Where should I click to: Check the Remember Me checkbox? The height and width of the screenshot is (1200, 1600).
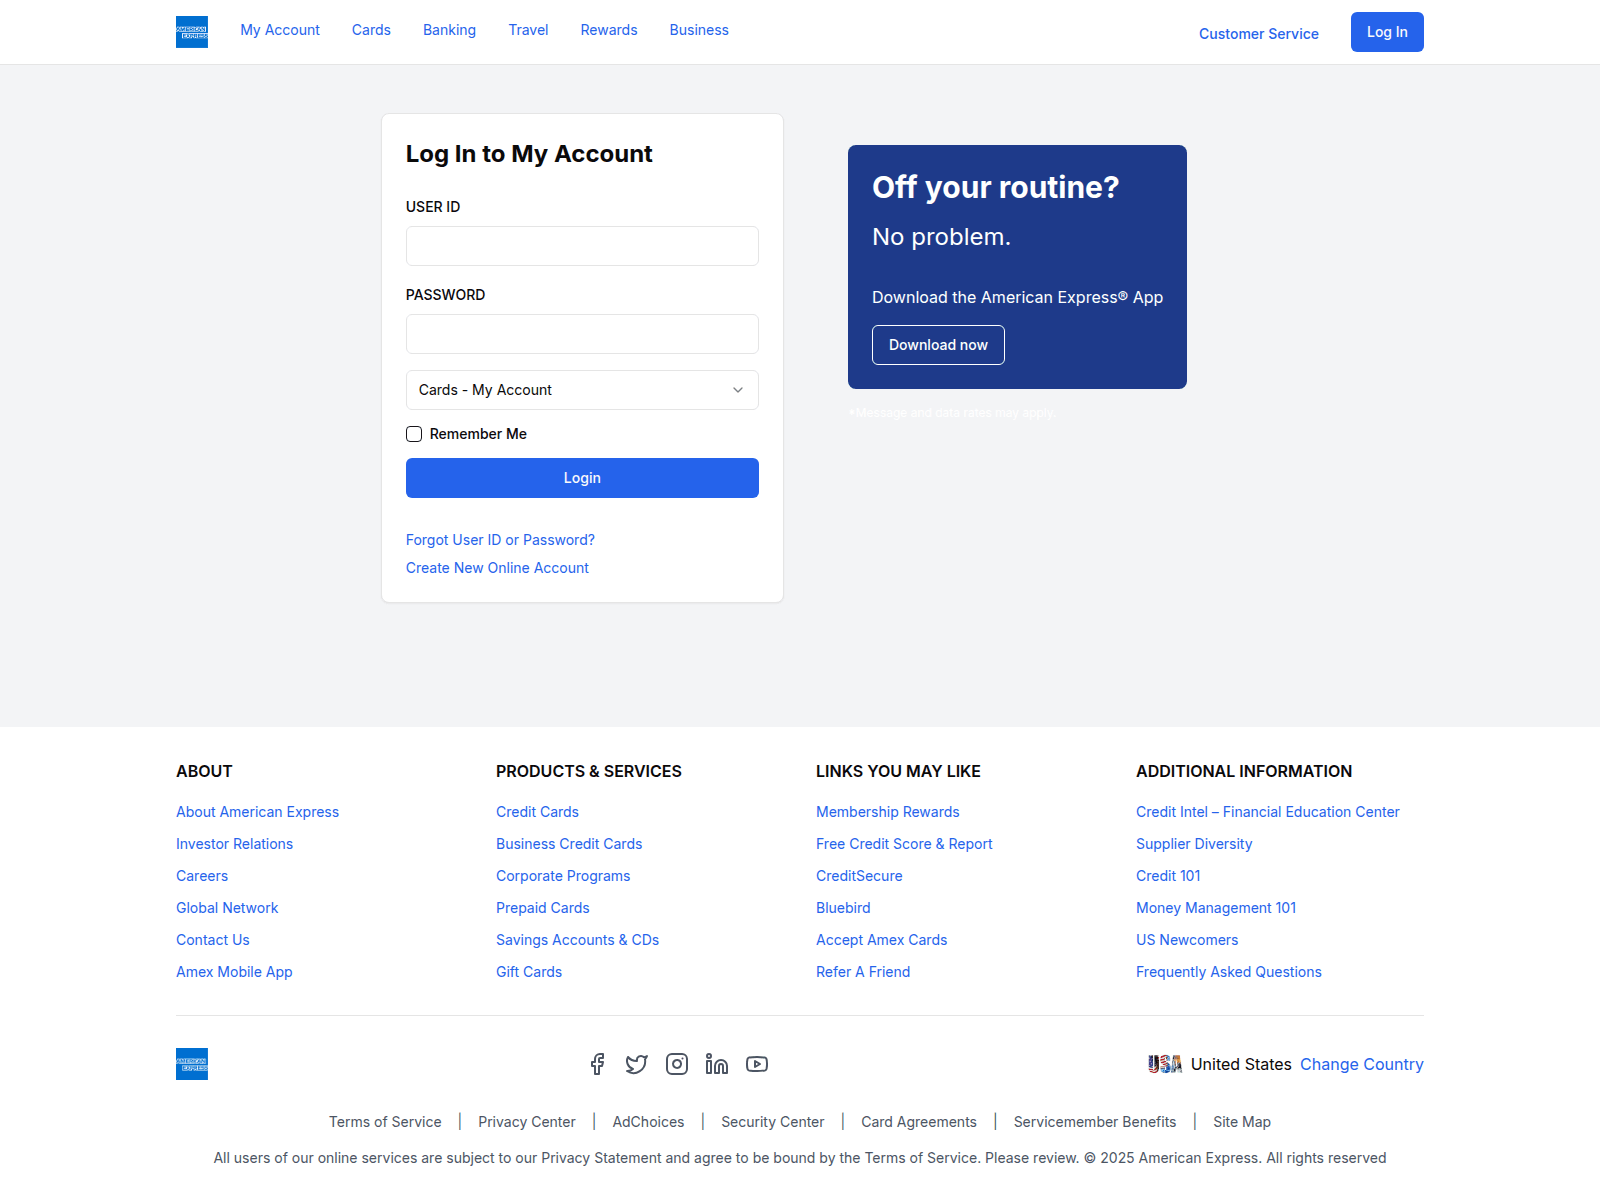tap(414, 434)
